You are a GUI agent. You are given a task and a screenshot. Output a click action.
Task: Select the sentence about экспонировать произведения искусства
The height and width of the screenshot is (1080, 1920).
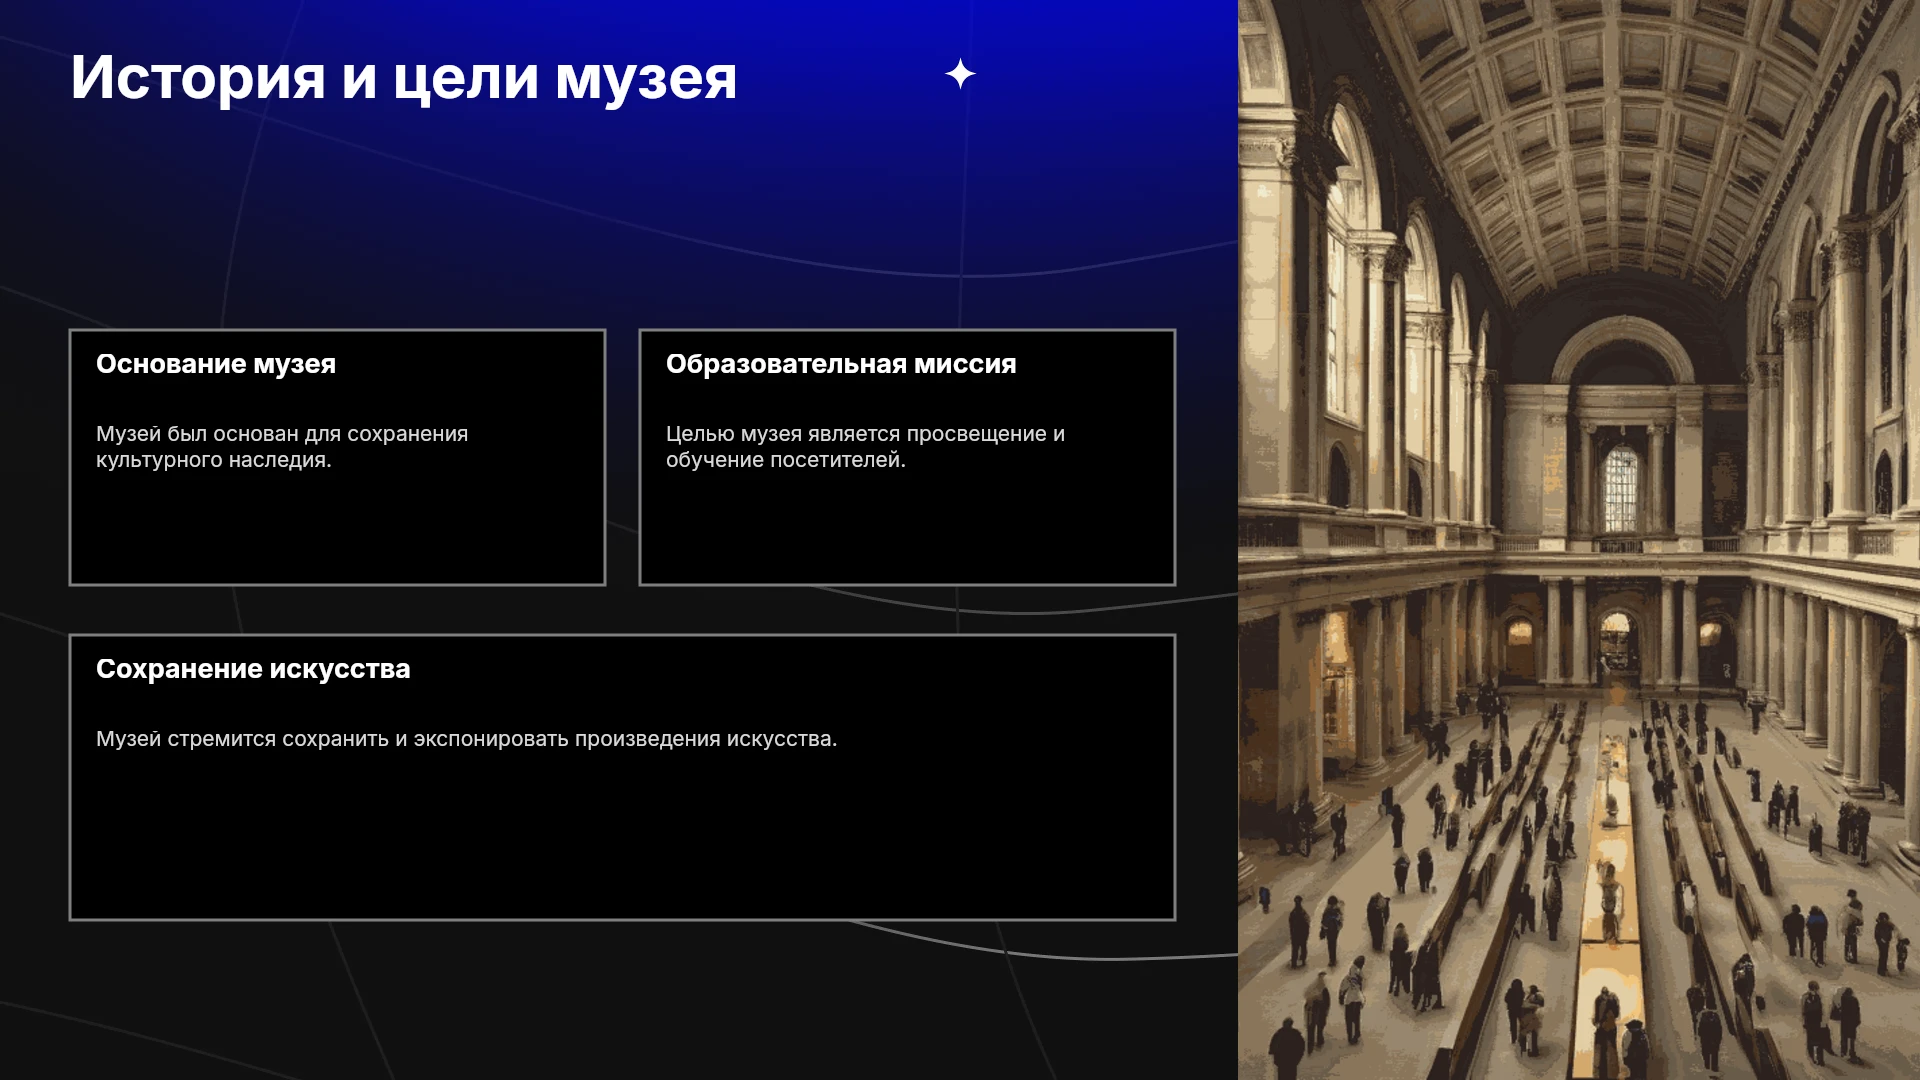click(x=466, y=739)
